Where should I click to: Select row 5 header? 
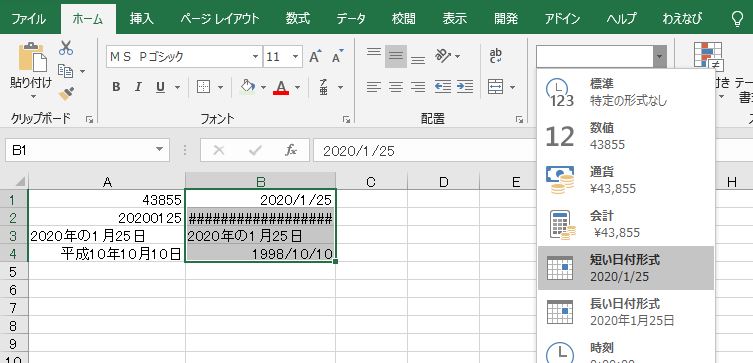pos(13,272)
